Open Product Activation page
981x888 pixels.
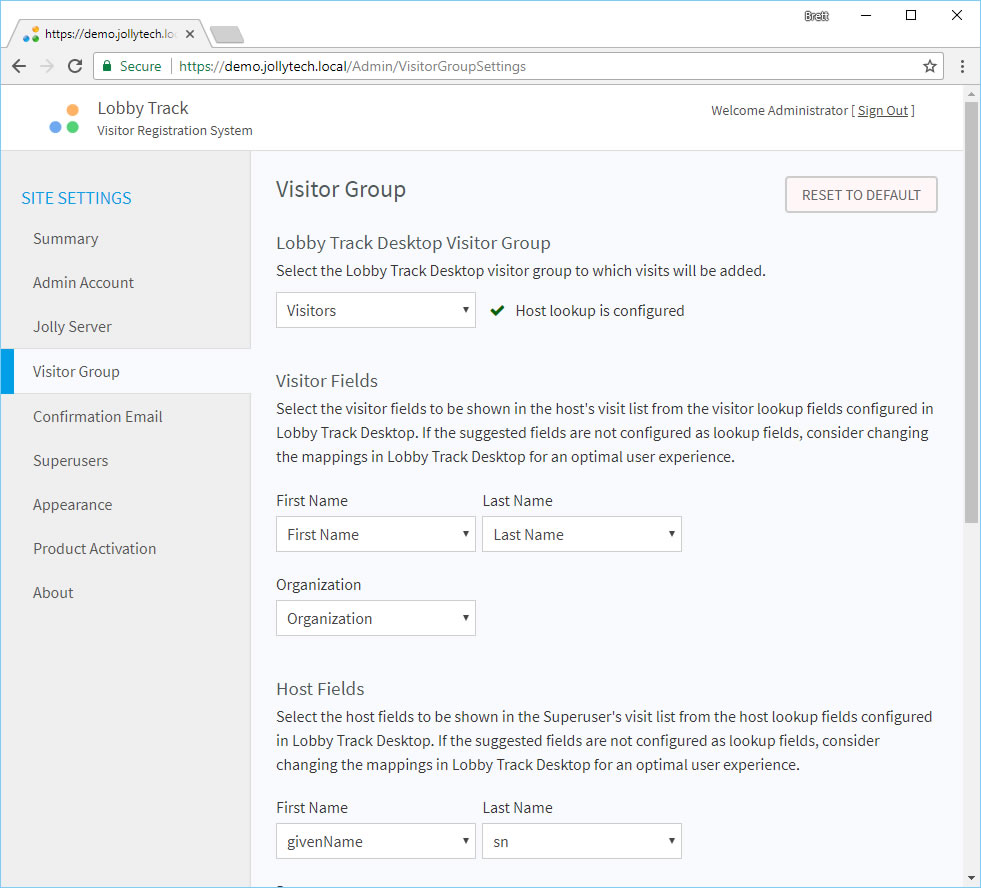[94, 549]
